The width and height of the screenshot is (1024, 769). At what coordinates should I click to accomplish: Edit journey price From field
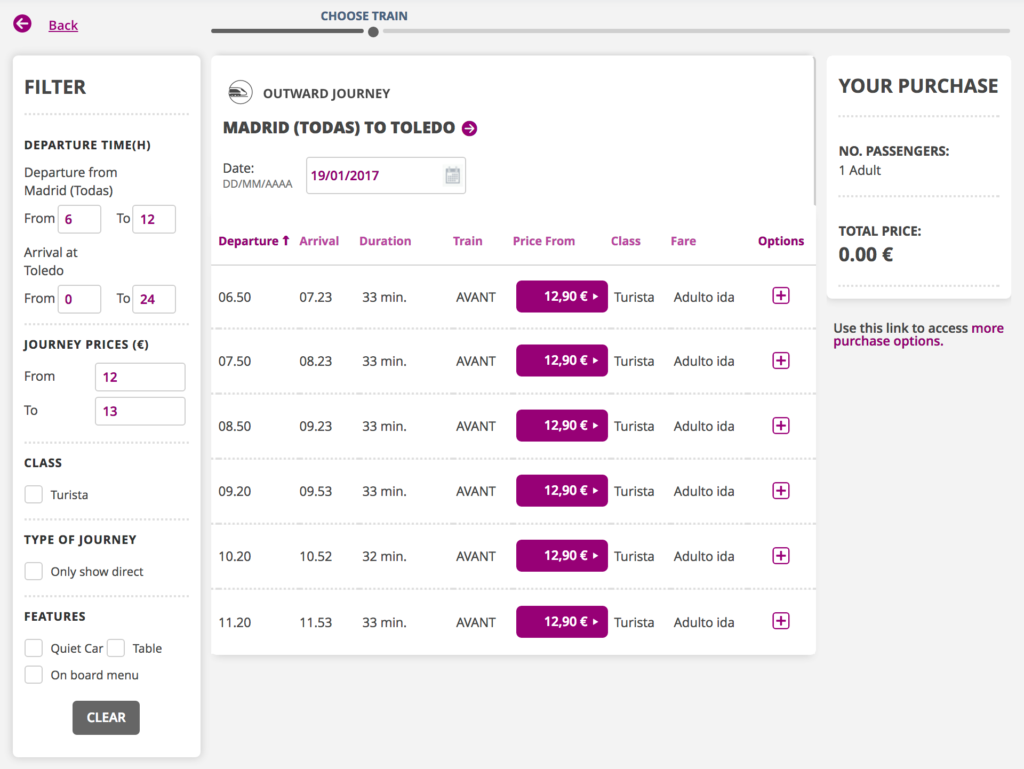(x=140, y=377)
